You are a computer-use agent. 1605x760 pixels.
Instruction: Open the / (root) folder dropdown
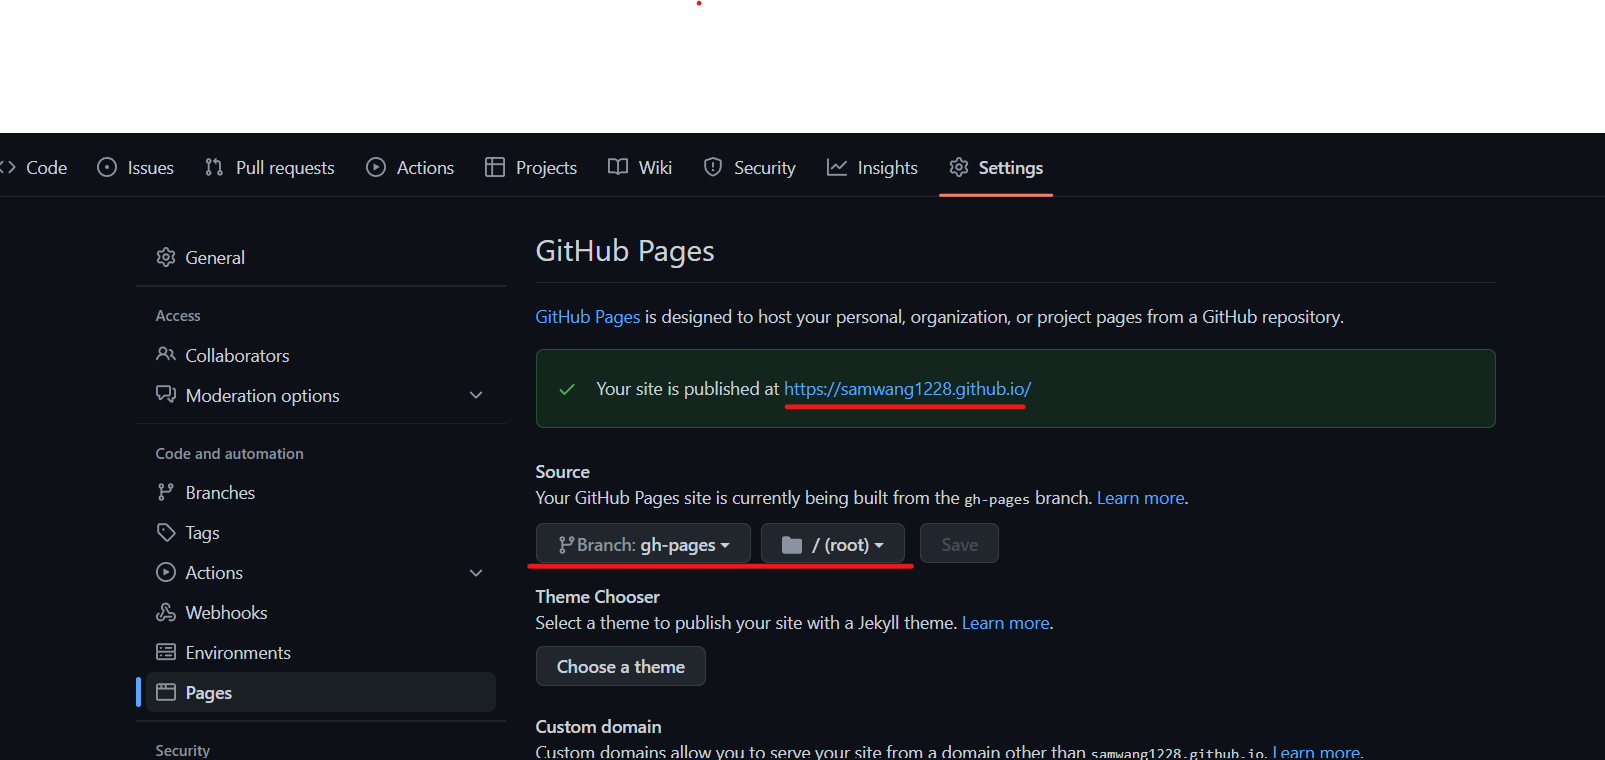[833, 544]
